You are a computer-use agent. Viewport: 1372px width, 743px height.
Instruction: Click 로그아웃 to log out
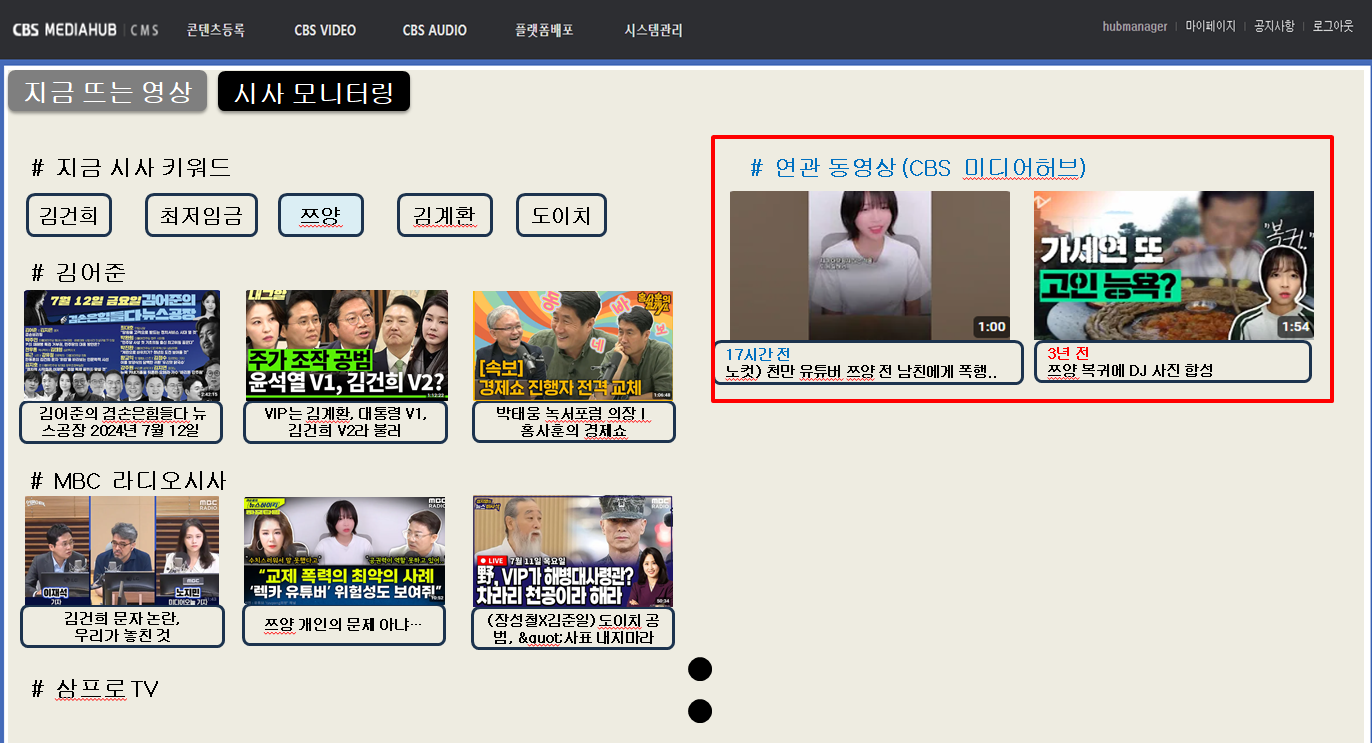coord(1333,26)
